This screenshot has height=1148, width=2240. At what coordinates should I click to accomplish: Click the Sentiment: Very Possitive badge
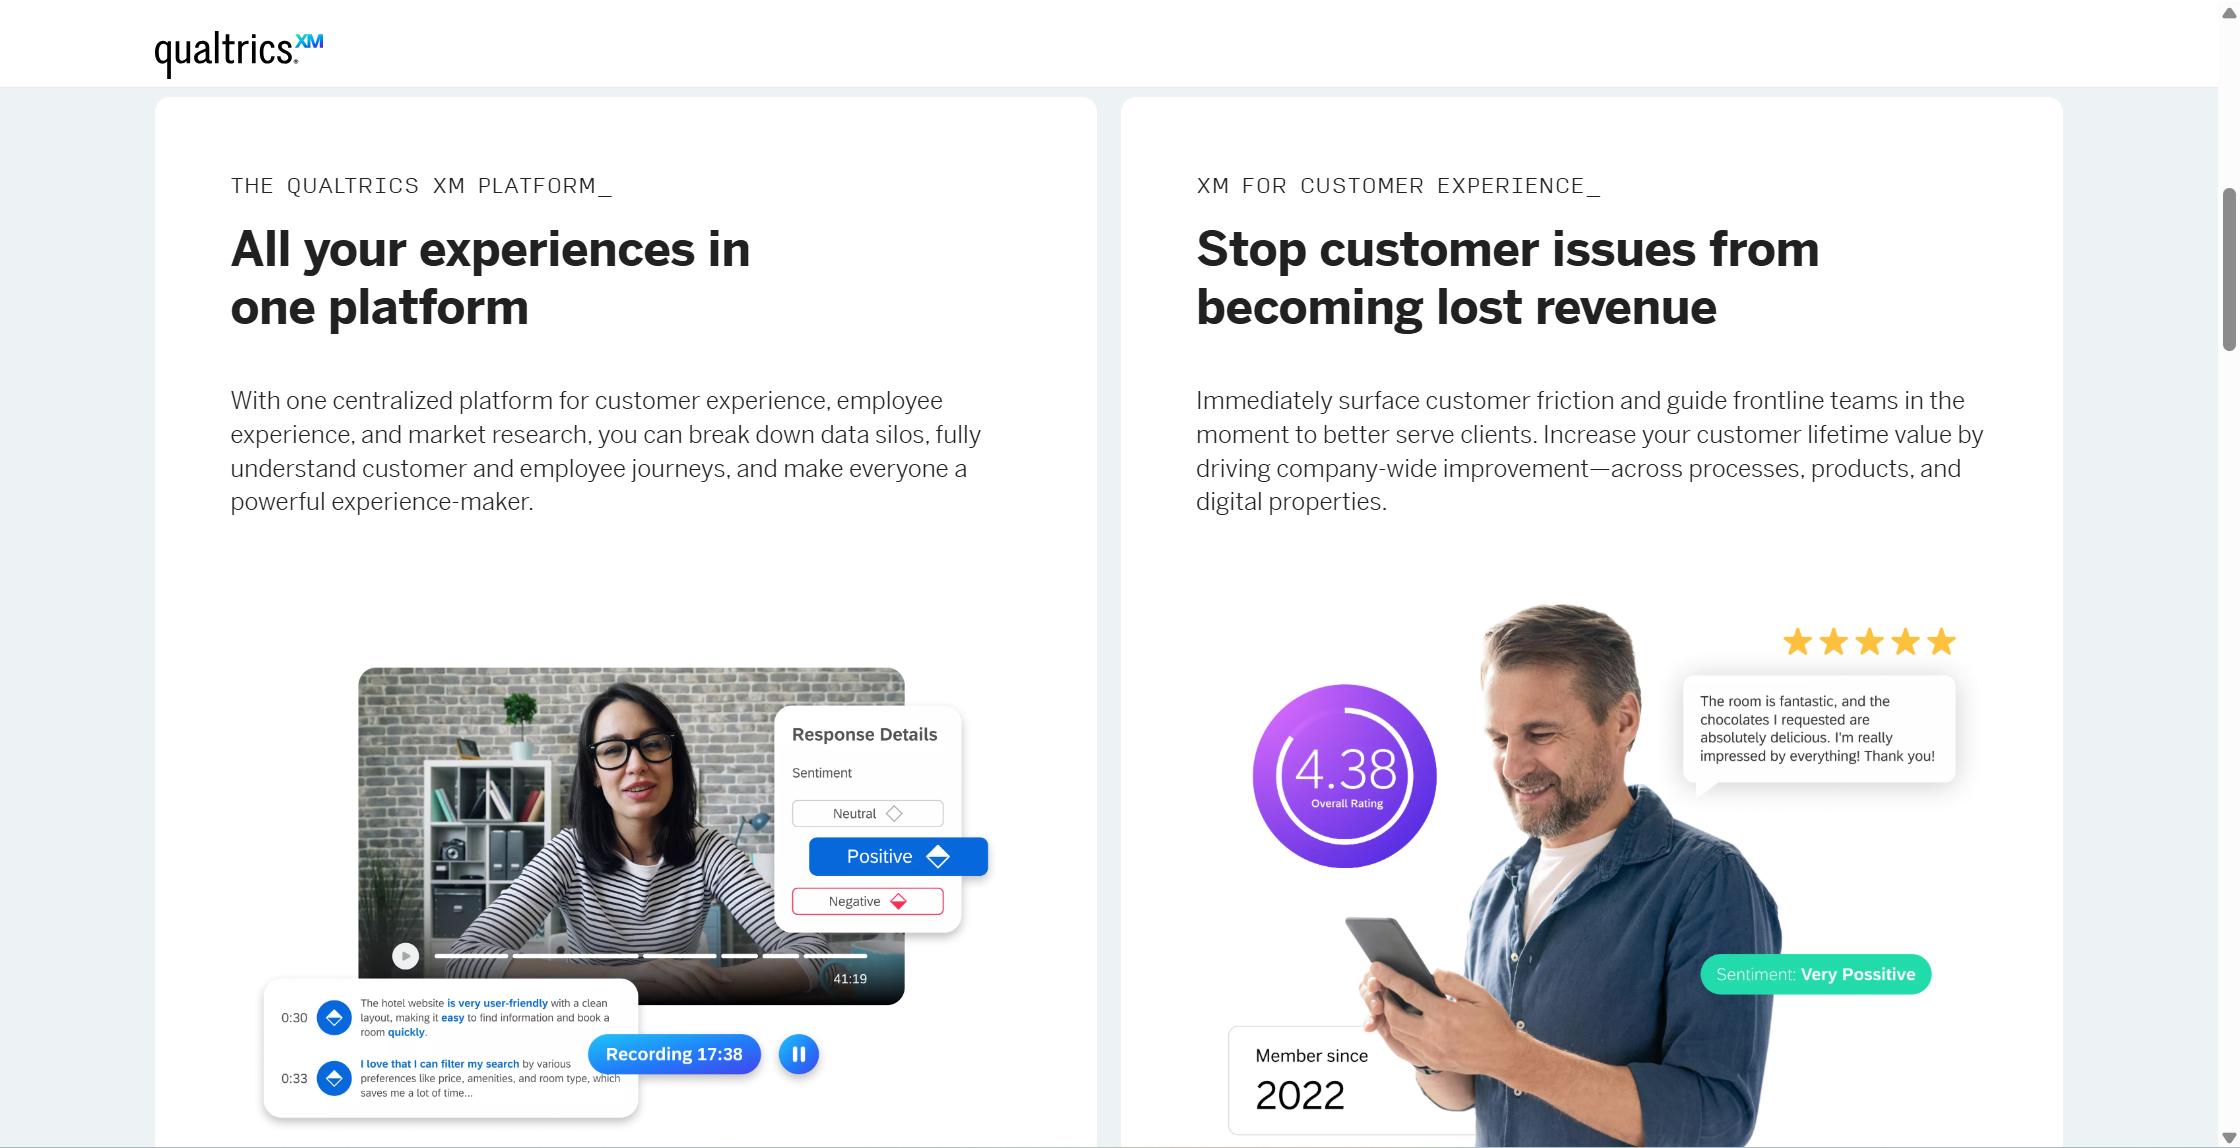[x=1816, y=974]
